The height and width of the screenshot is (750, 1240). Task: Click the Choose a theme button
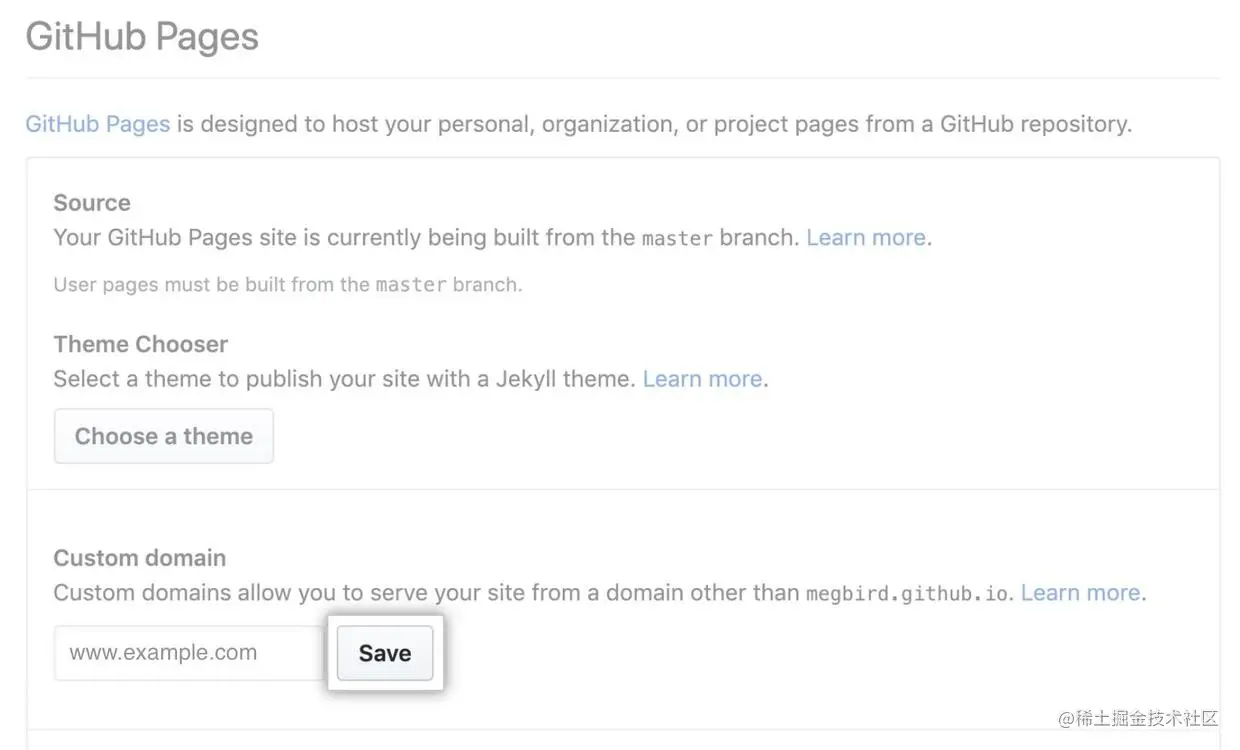point(164,436)
